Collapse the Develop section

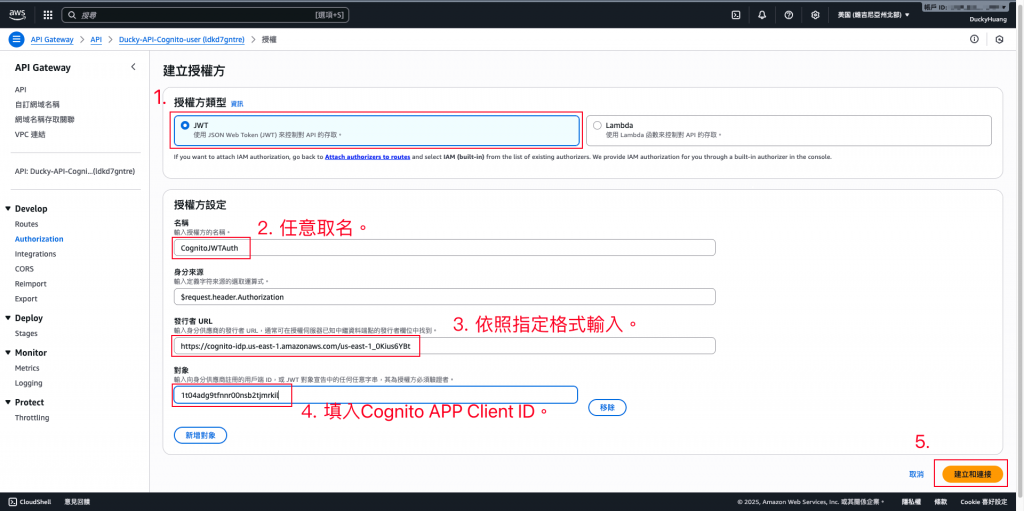[x=8, y=208]
